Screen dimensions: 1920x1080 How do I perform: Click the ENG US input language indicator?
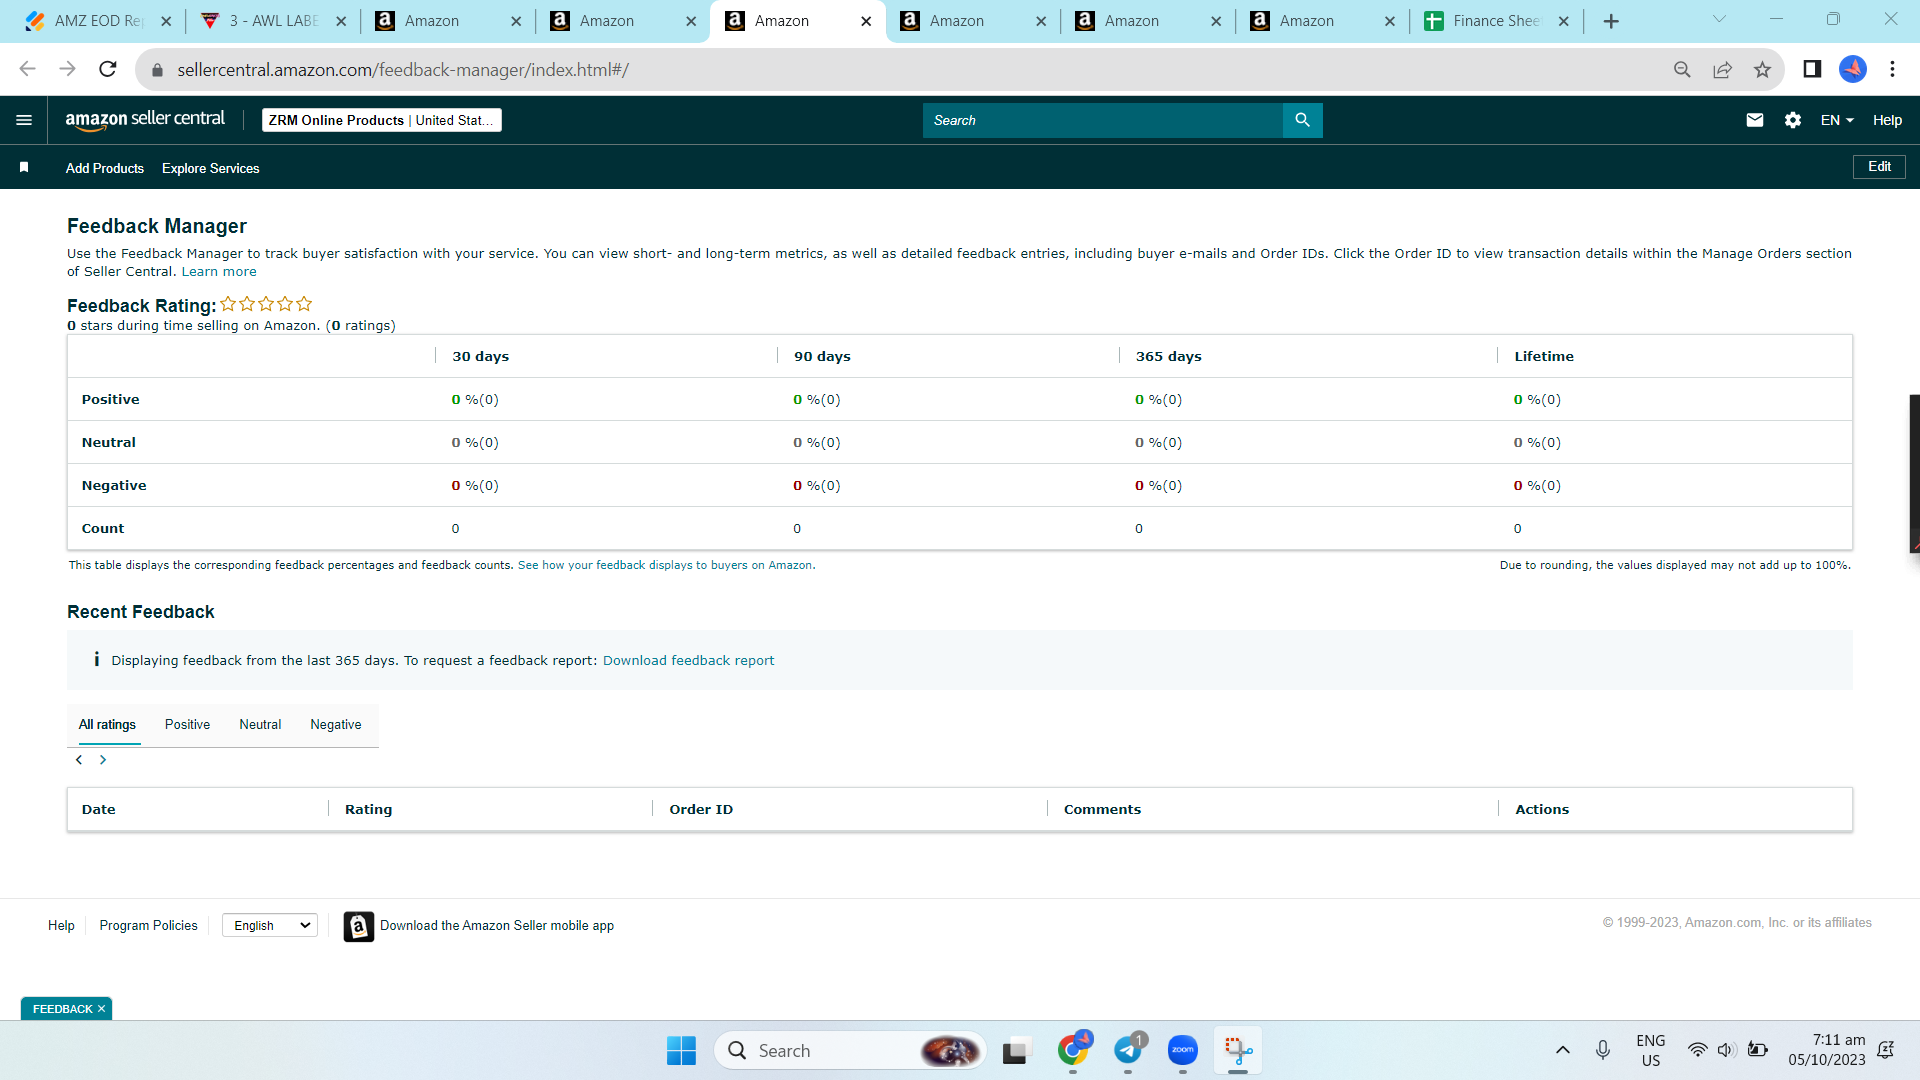pos(1651,1050)
